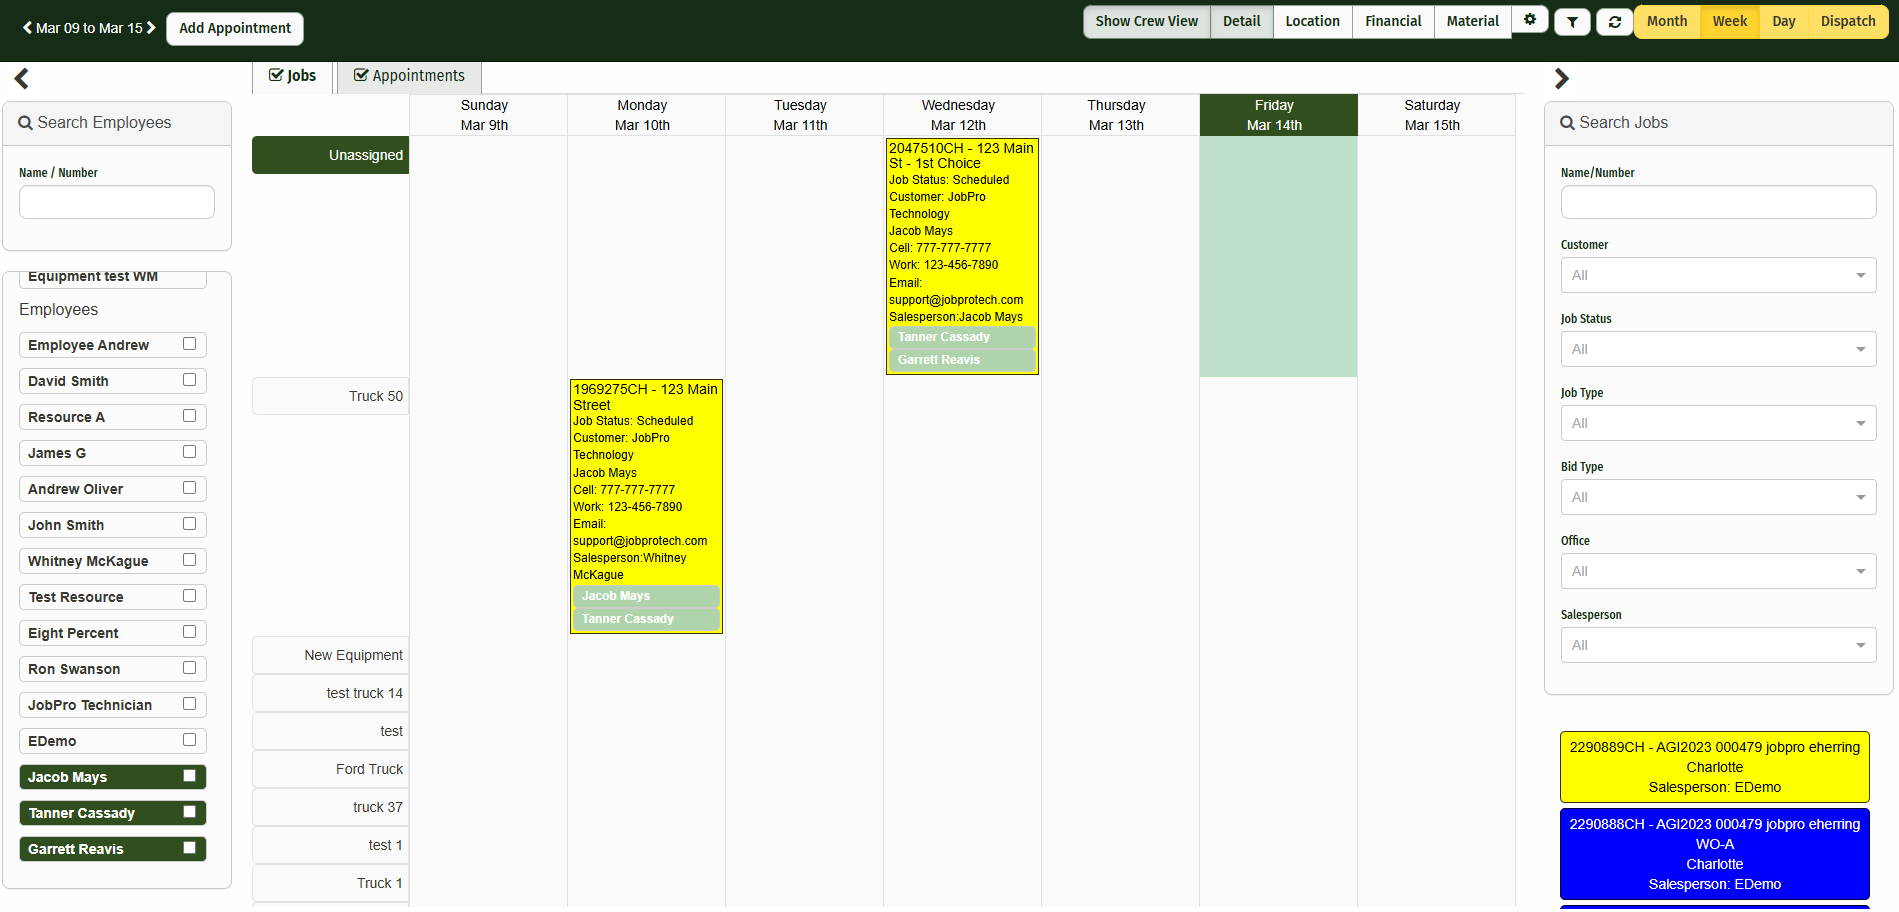Advance to next week arrow
The image size is (1899, 912).
tap(151, 28)
